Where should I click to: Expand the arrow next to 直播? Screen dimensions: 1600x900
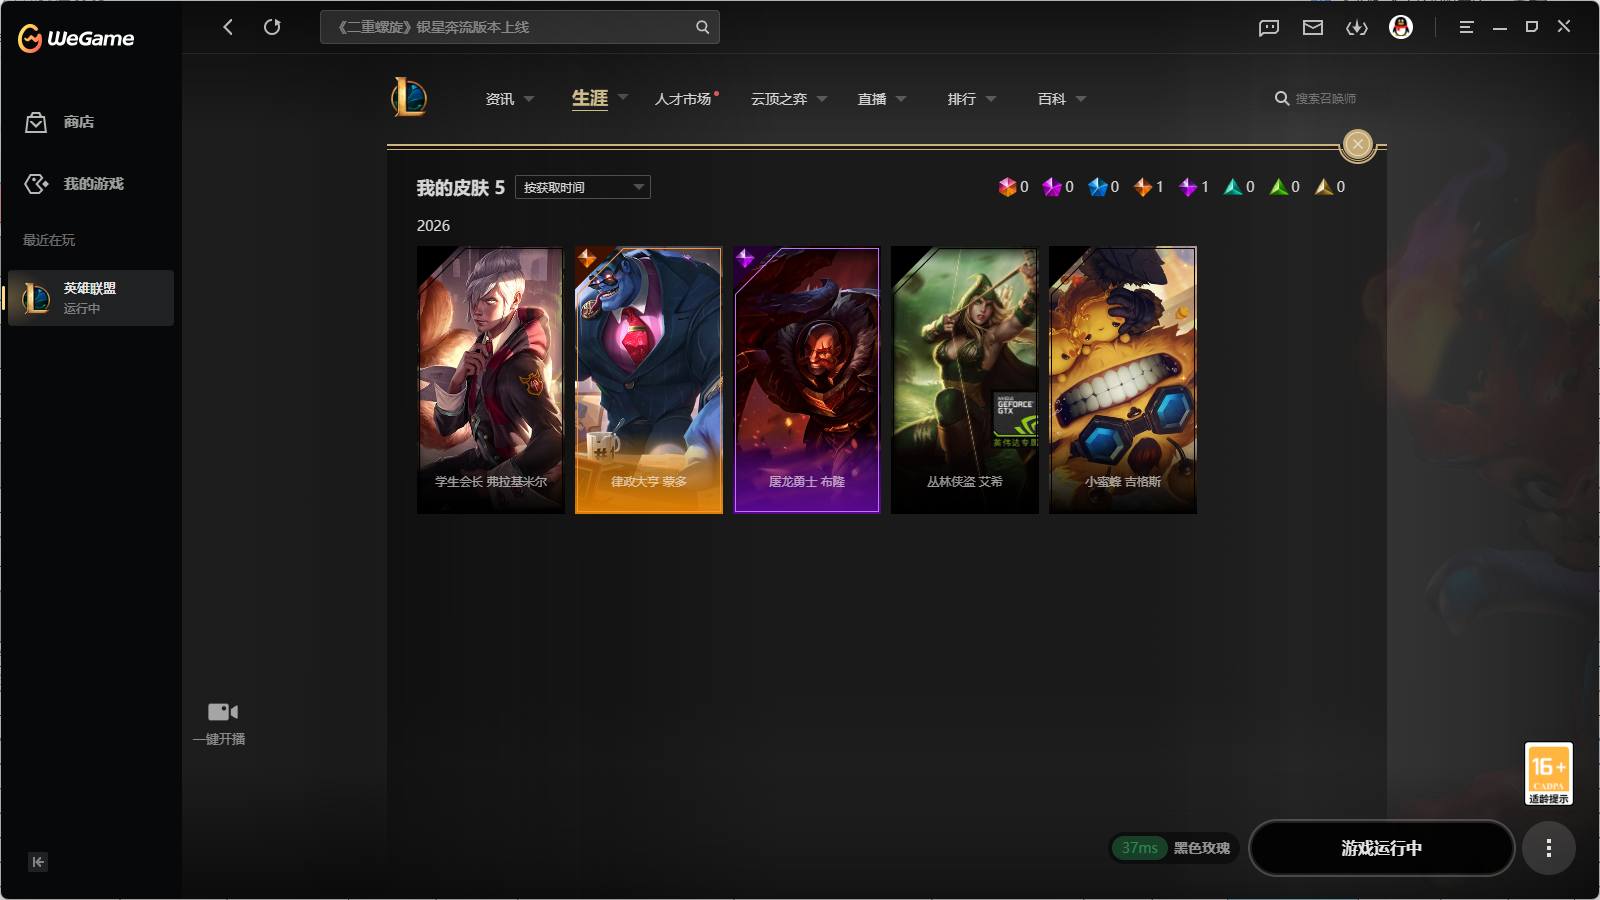tap(901, 99)
